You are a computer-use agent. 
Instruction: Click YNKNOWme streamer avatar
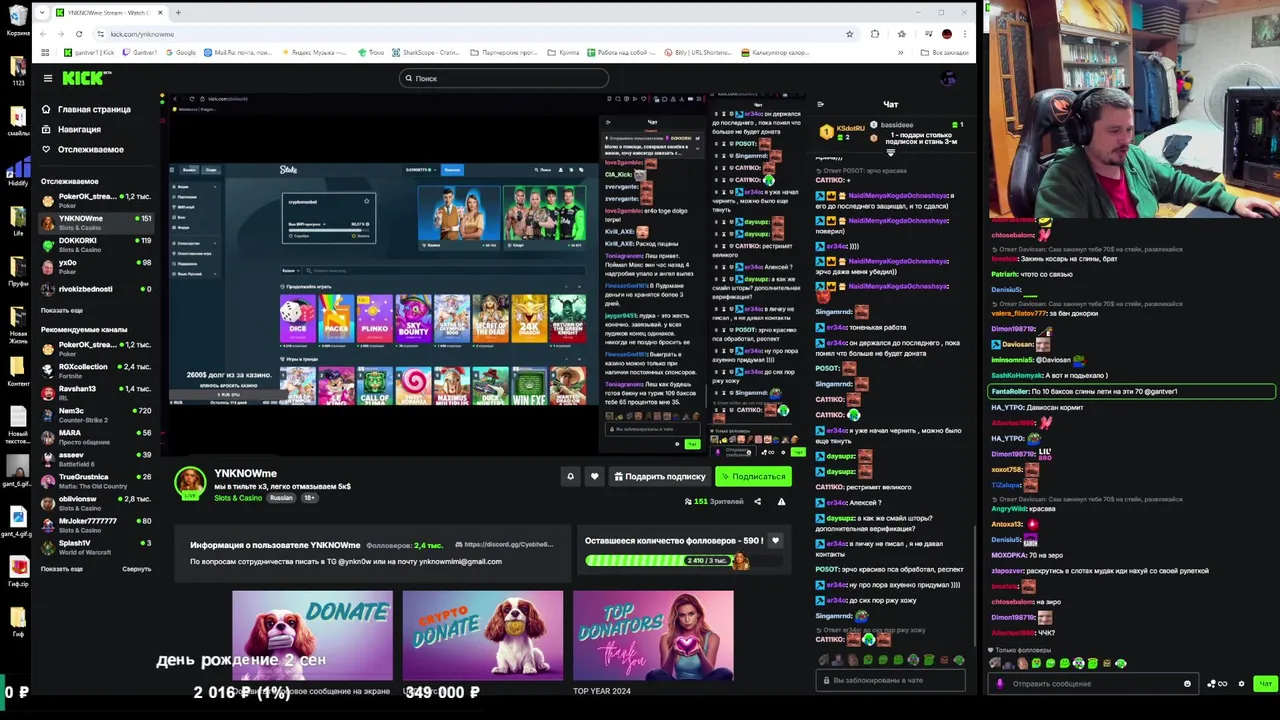click(189, 483)
